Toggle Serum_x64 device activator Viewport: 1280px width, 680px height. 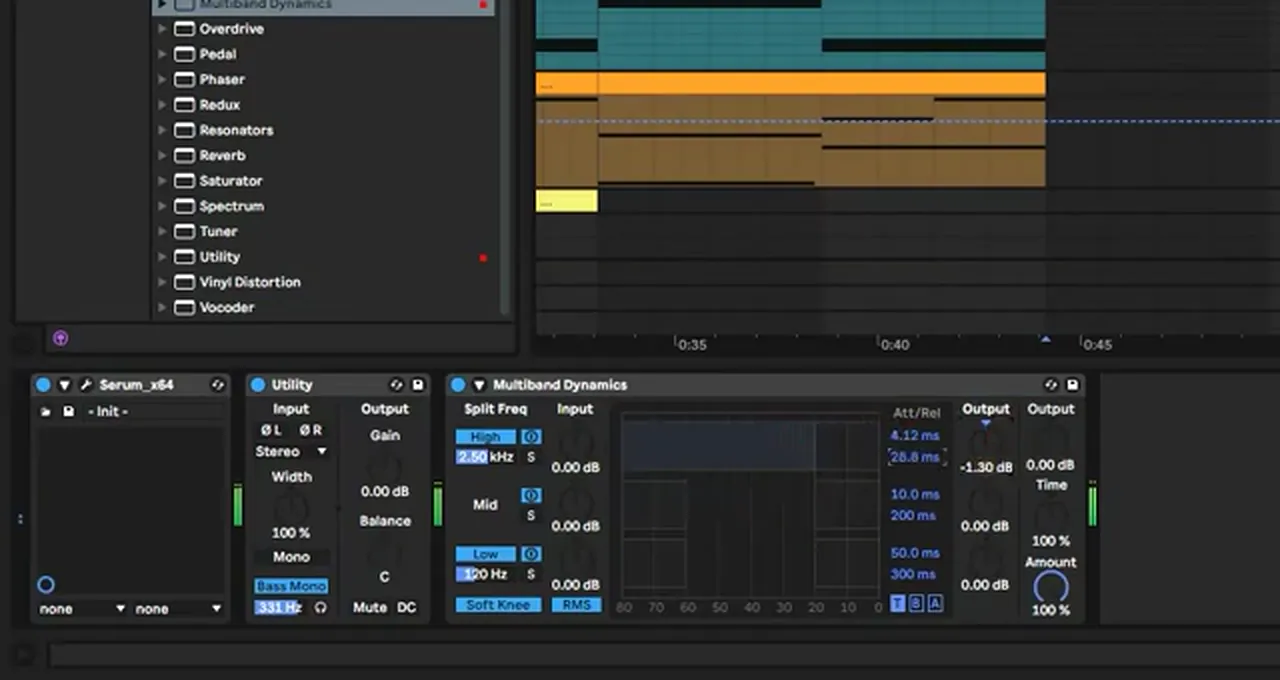point(43,385)
